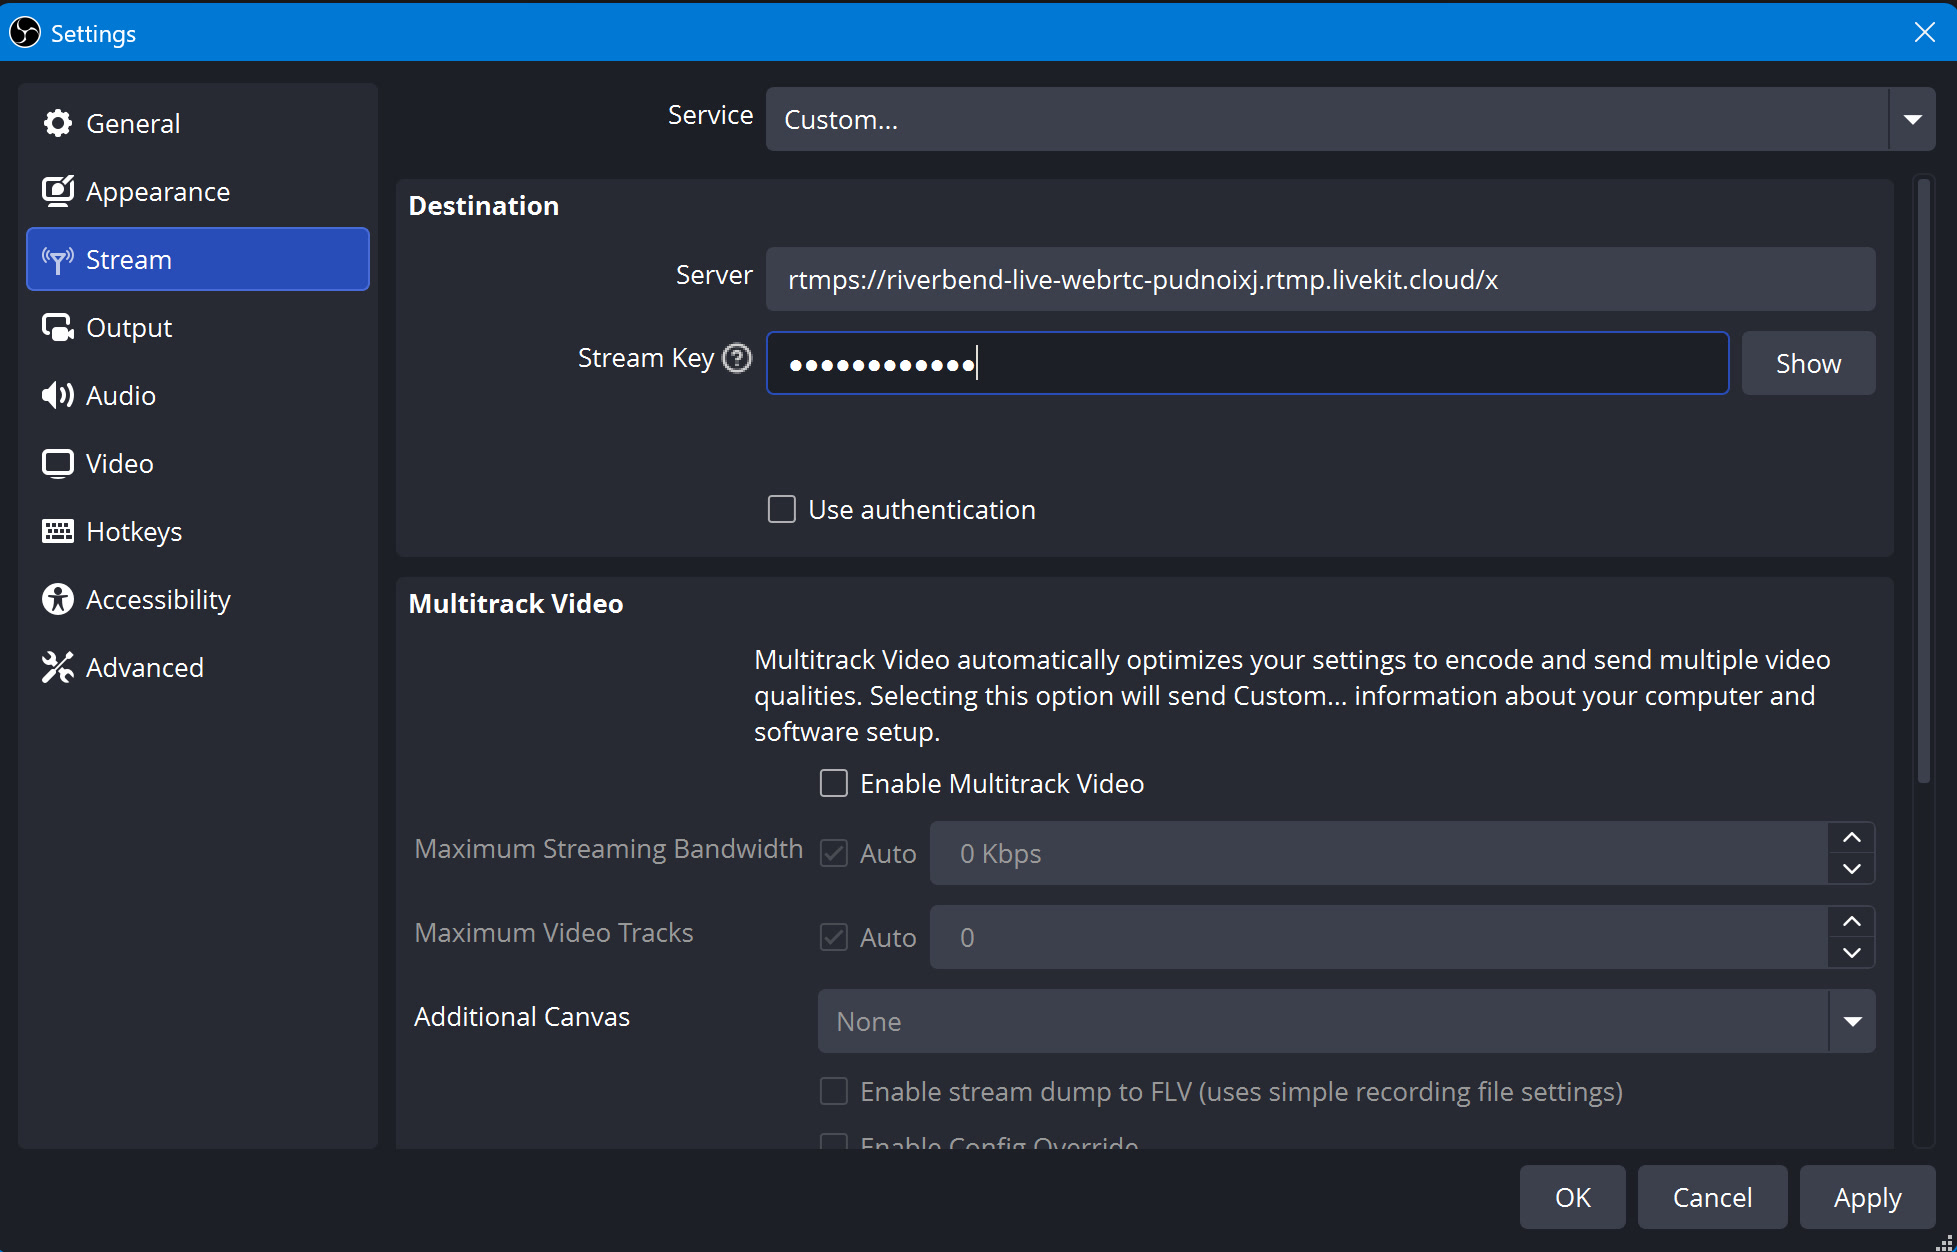Click into the Server URL field
Screen dimensions: 1957x1252
(1320, 279)
